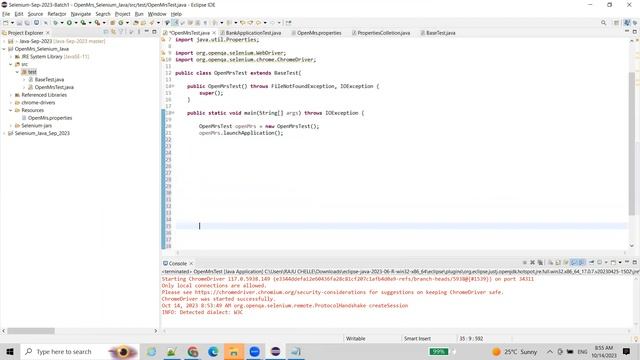Open dropdown arrow next to New icon

12,23
